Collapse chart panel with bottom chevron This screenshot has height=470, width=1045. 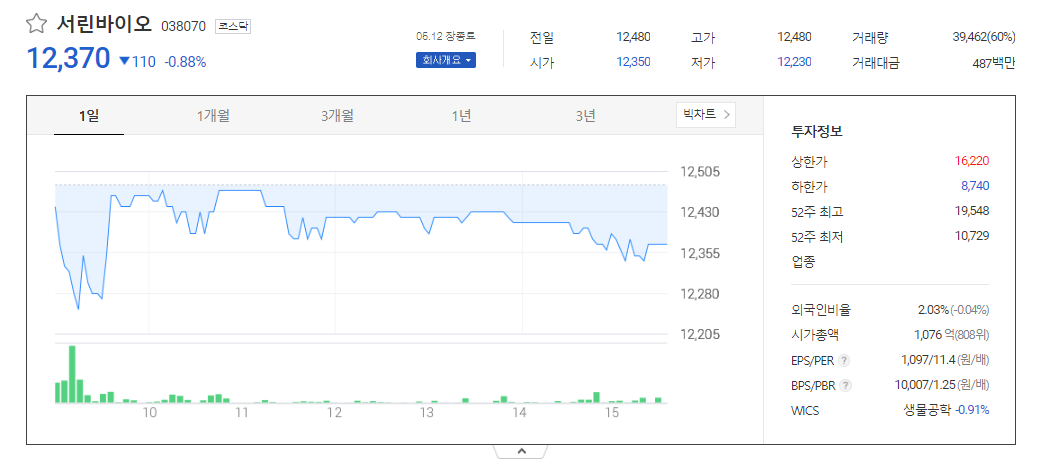(x=521, y=451)
